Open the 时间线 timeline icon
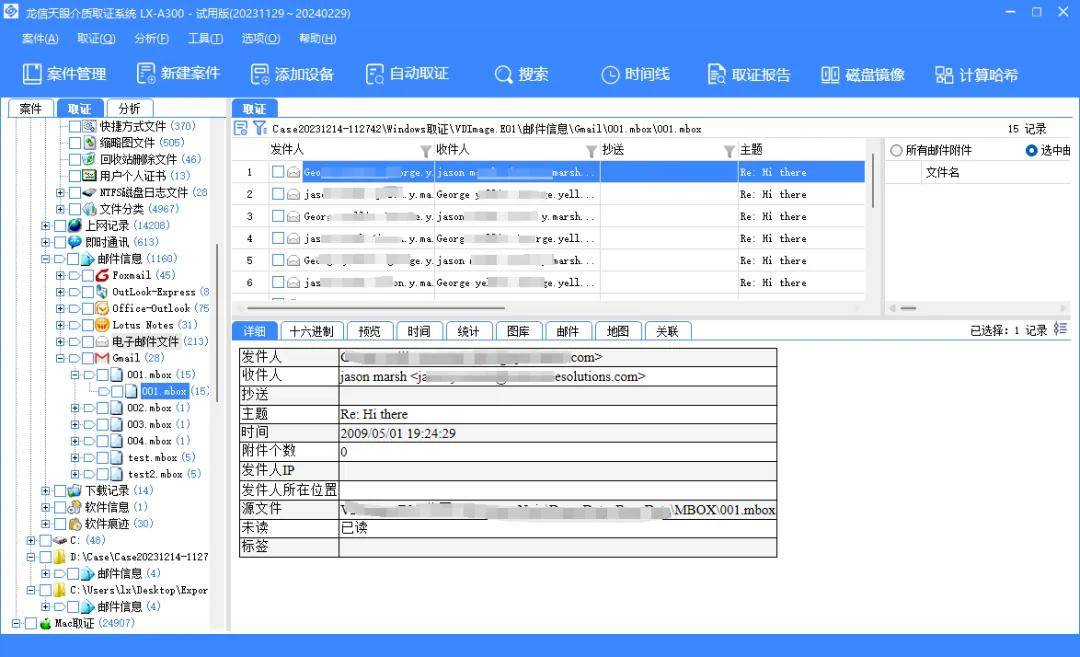Screen dimensions: 1080x657 pyautogui.click(x=610, y=74)
